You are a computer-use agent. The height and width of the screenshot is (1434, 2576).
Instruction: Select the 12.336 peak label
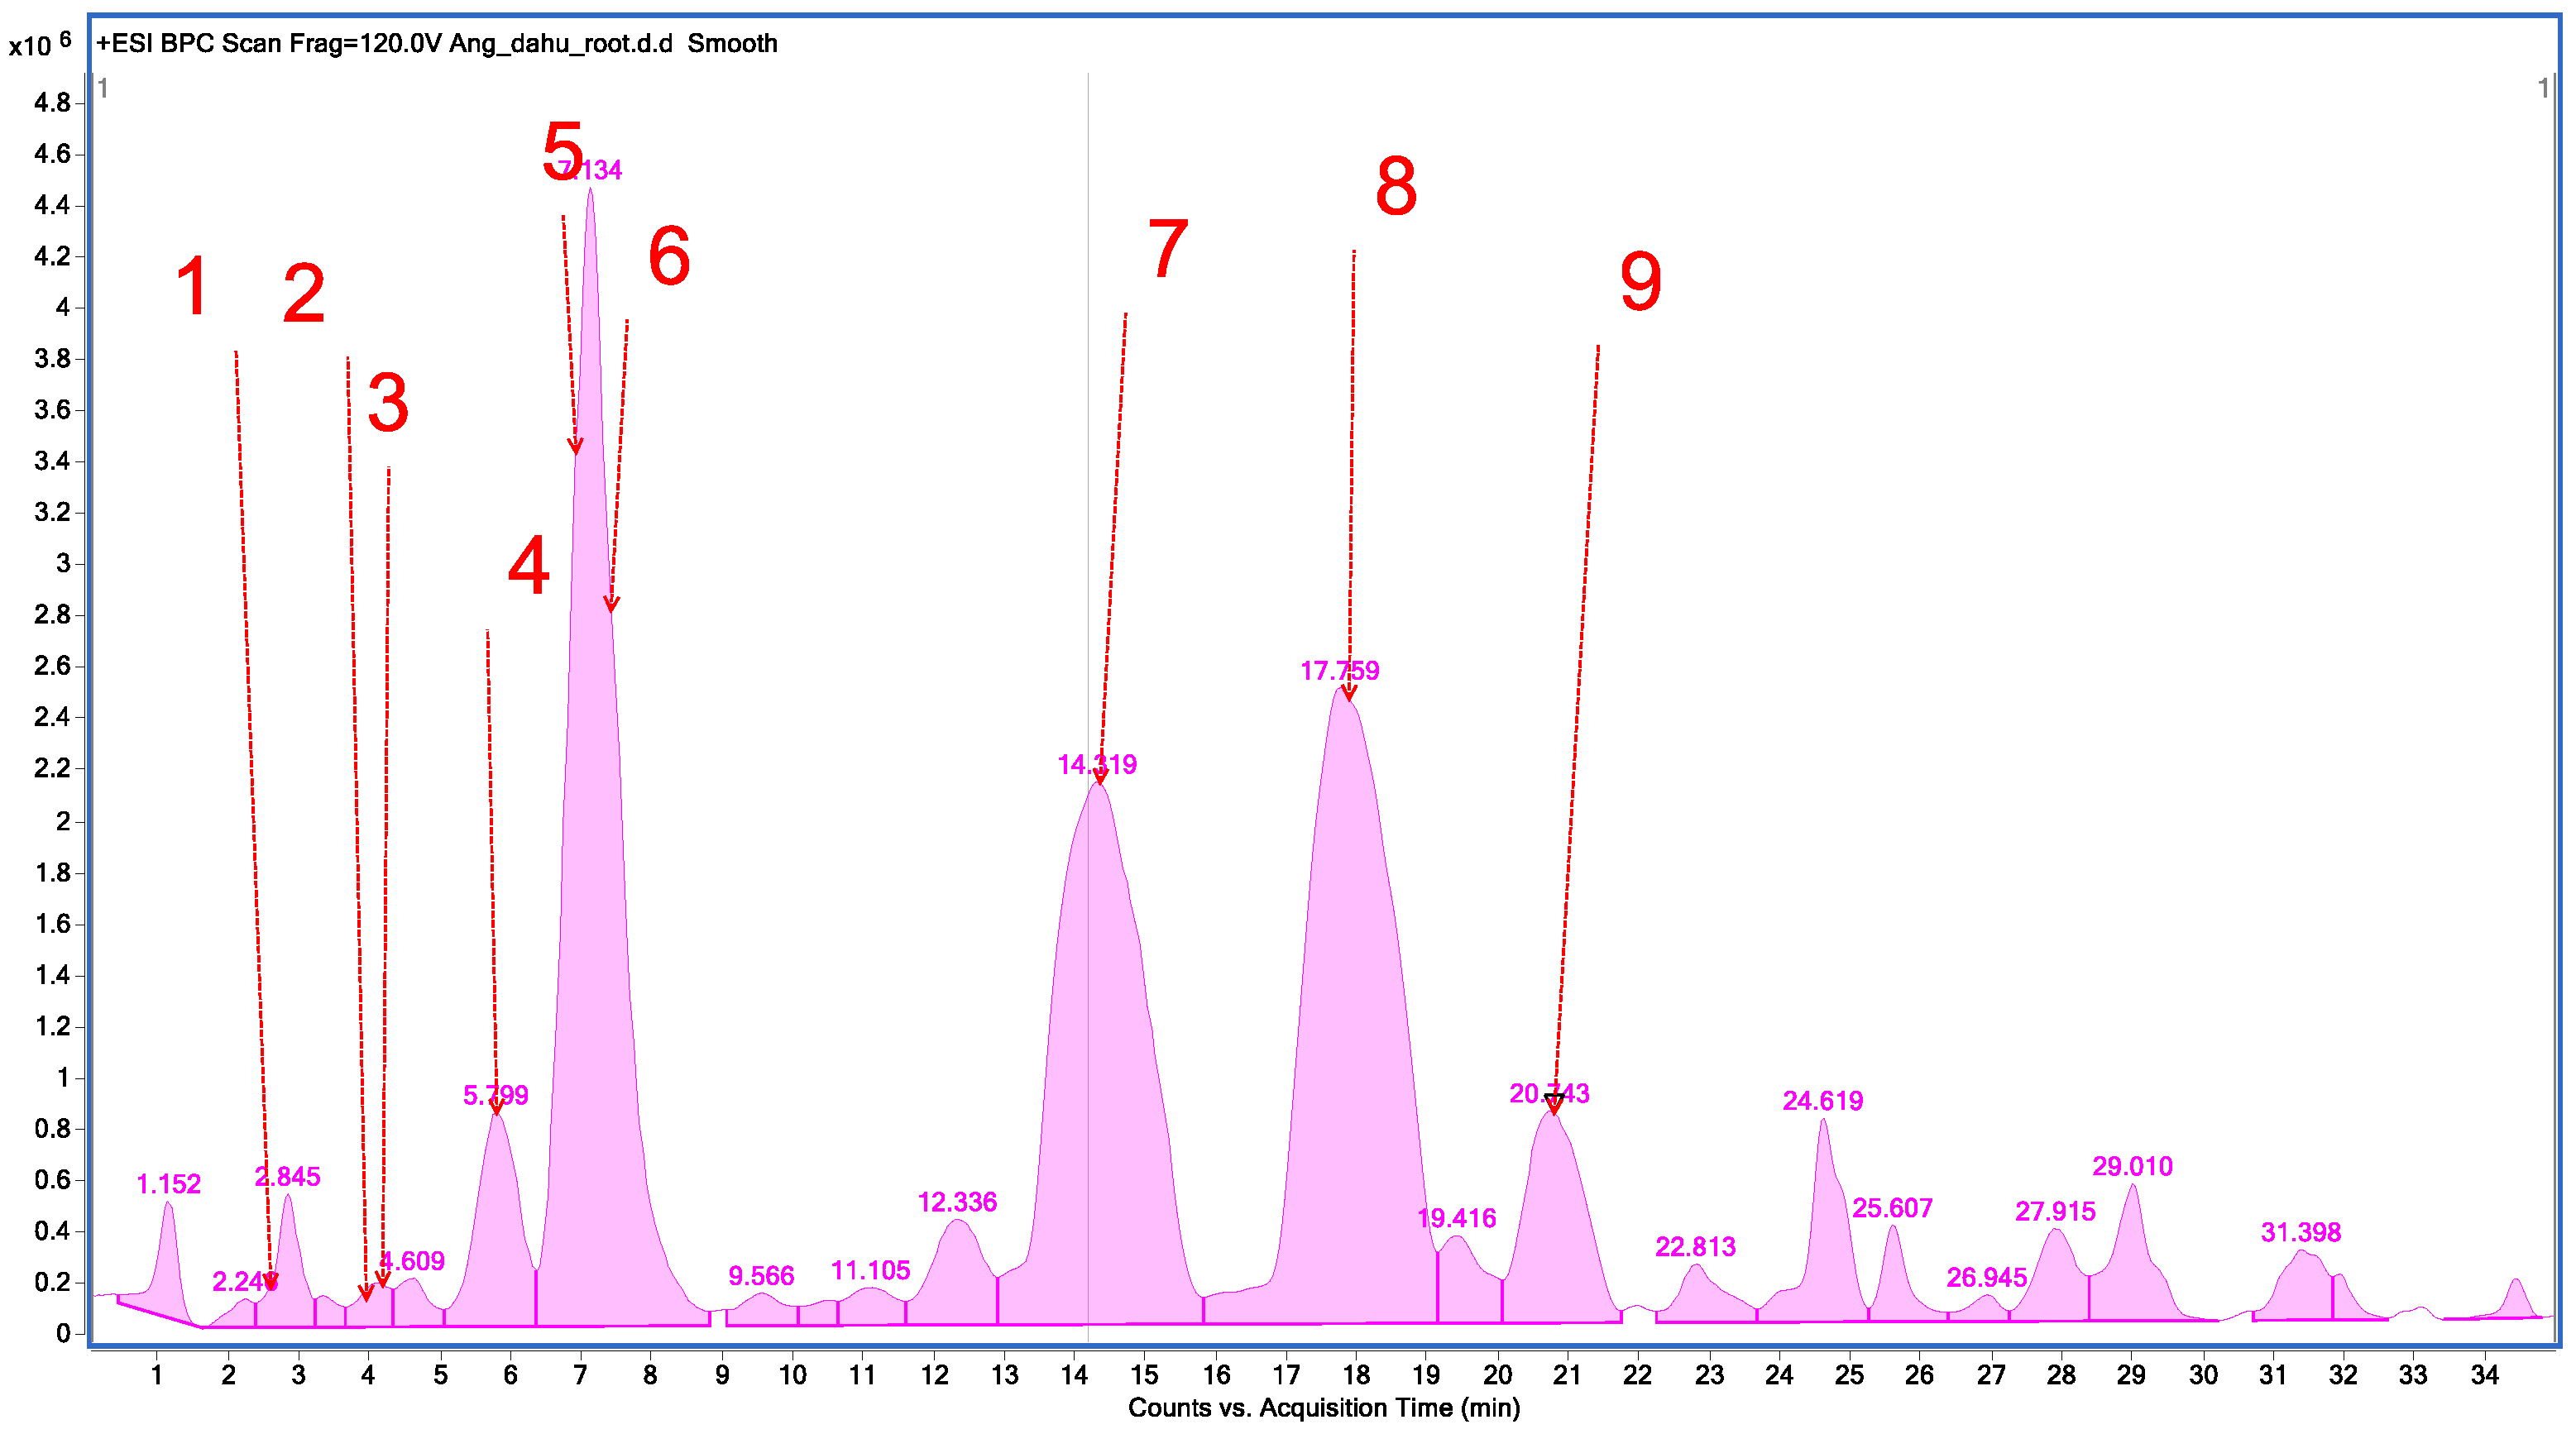point(957,1202)
